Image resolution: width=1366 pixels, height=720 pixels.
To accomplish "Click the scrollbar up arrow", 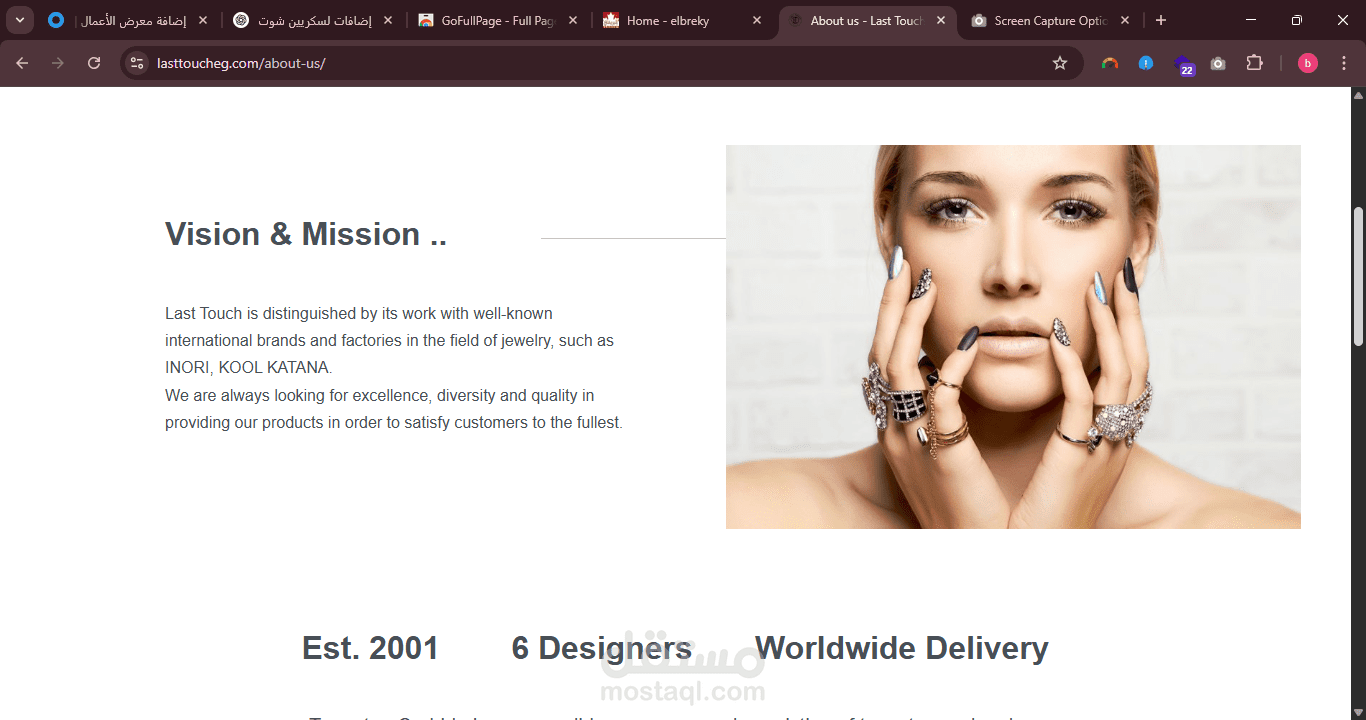I will point(1358,95).
